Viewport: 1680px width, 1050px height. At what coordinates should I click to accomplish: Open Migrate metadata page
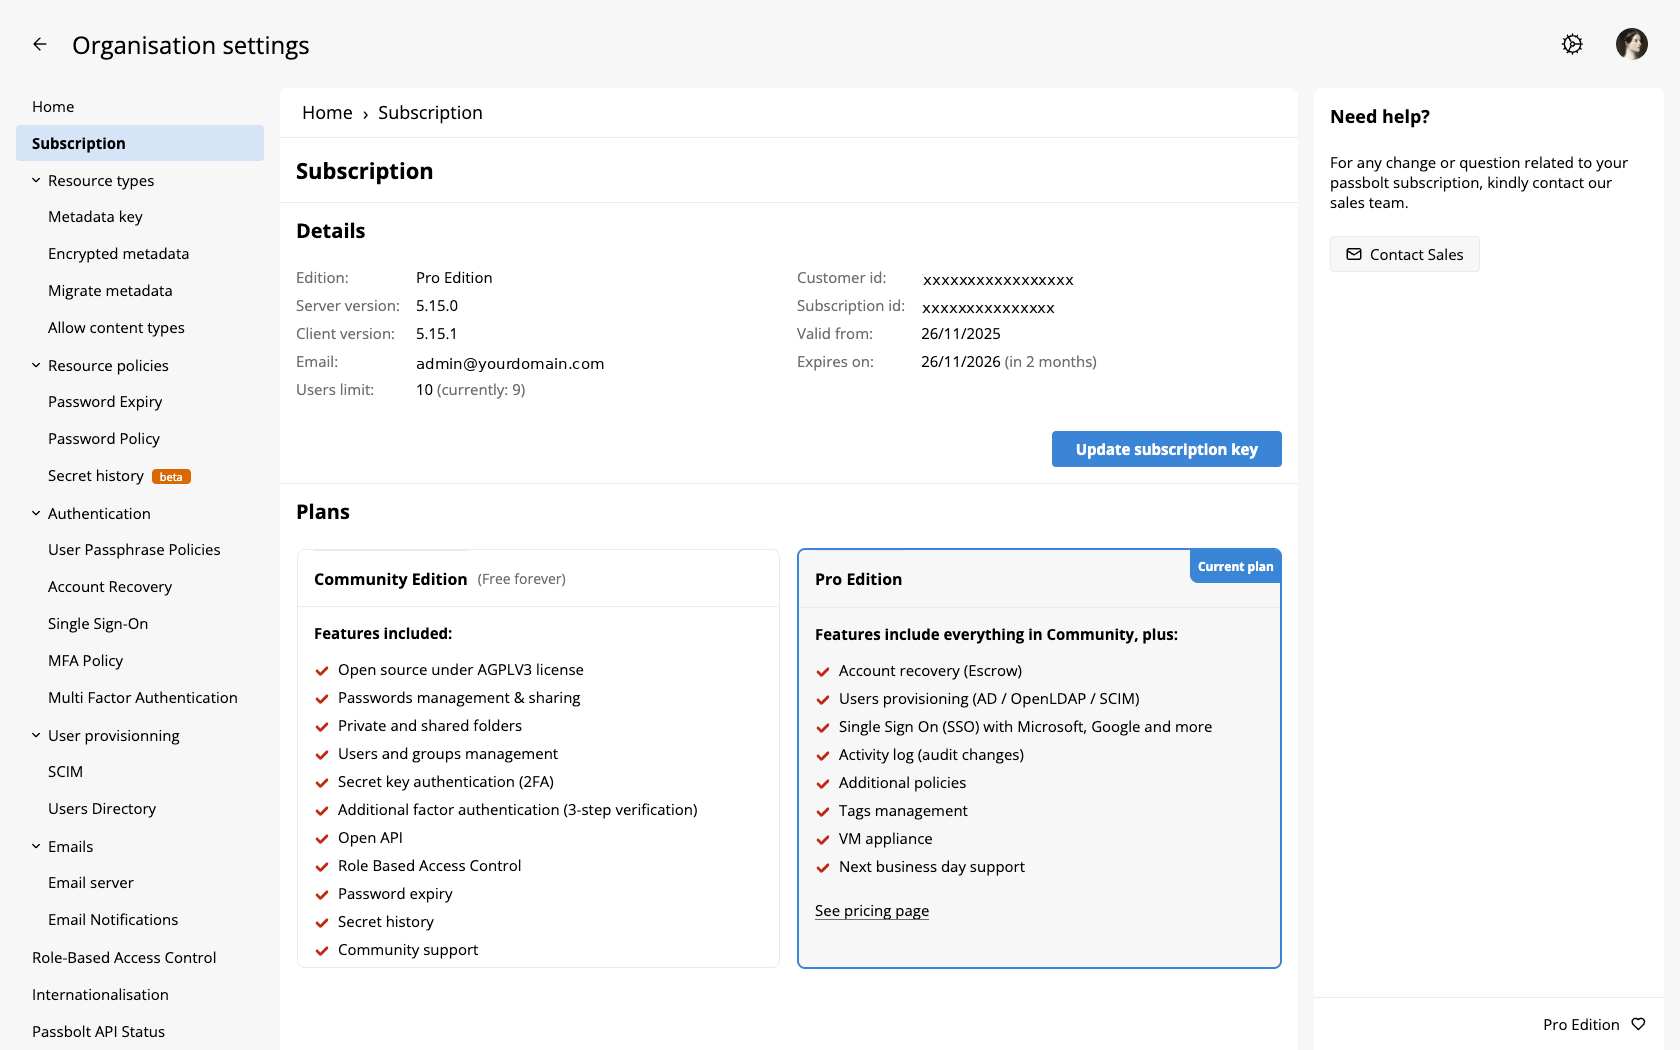coord(110,291)
